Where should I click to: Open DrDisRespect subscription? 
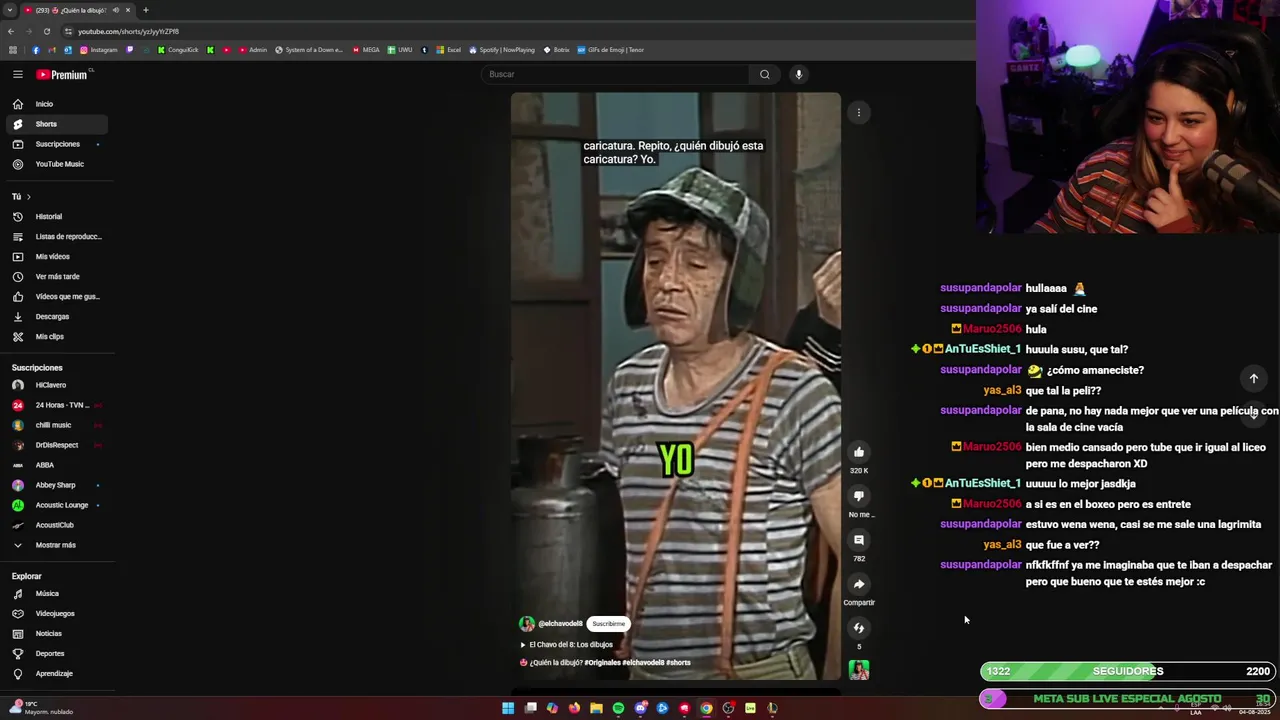tap(56, 445)
